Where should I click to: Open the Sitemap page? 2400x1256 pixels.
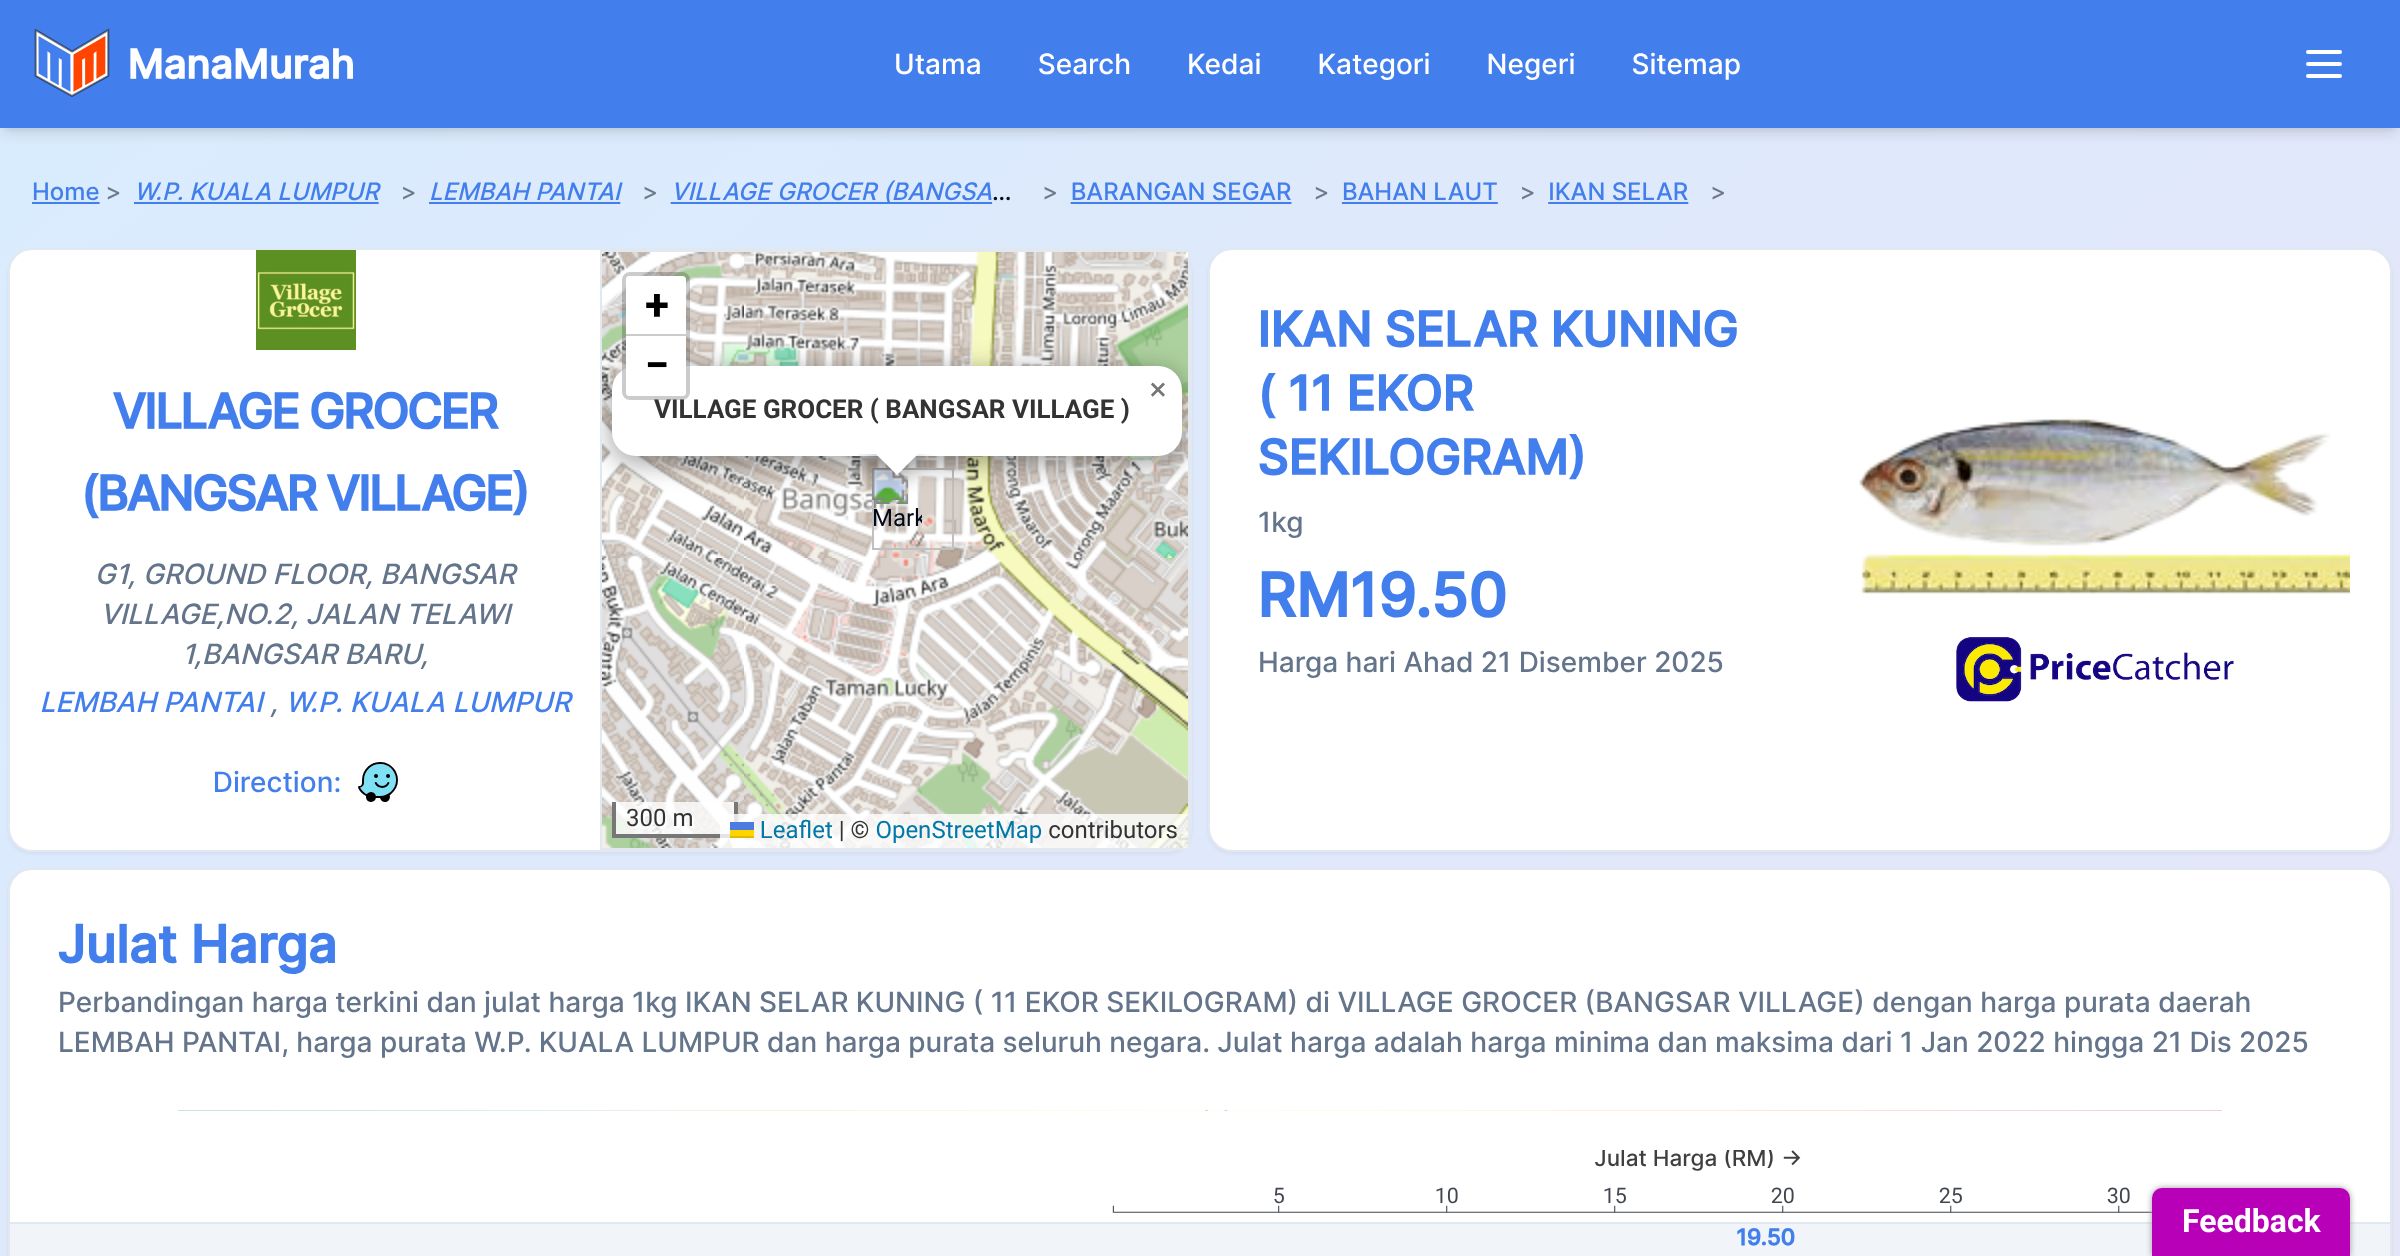pos(1685,64)
